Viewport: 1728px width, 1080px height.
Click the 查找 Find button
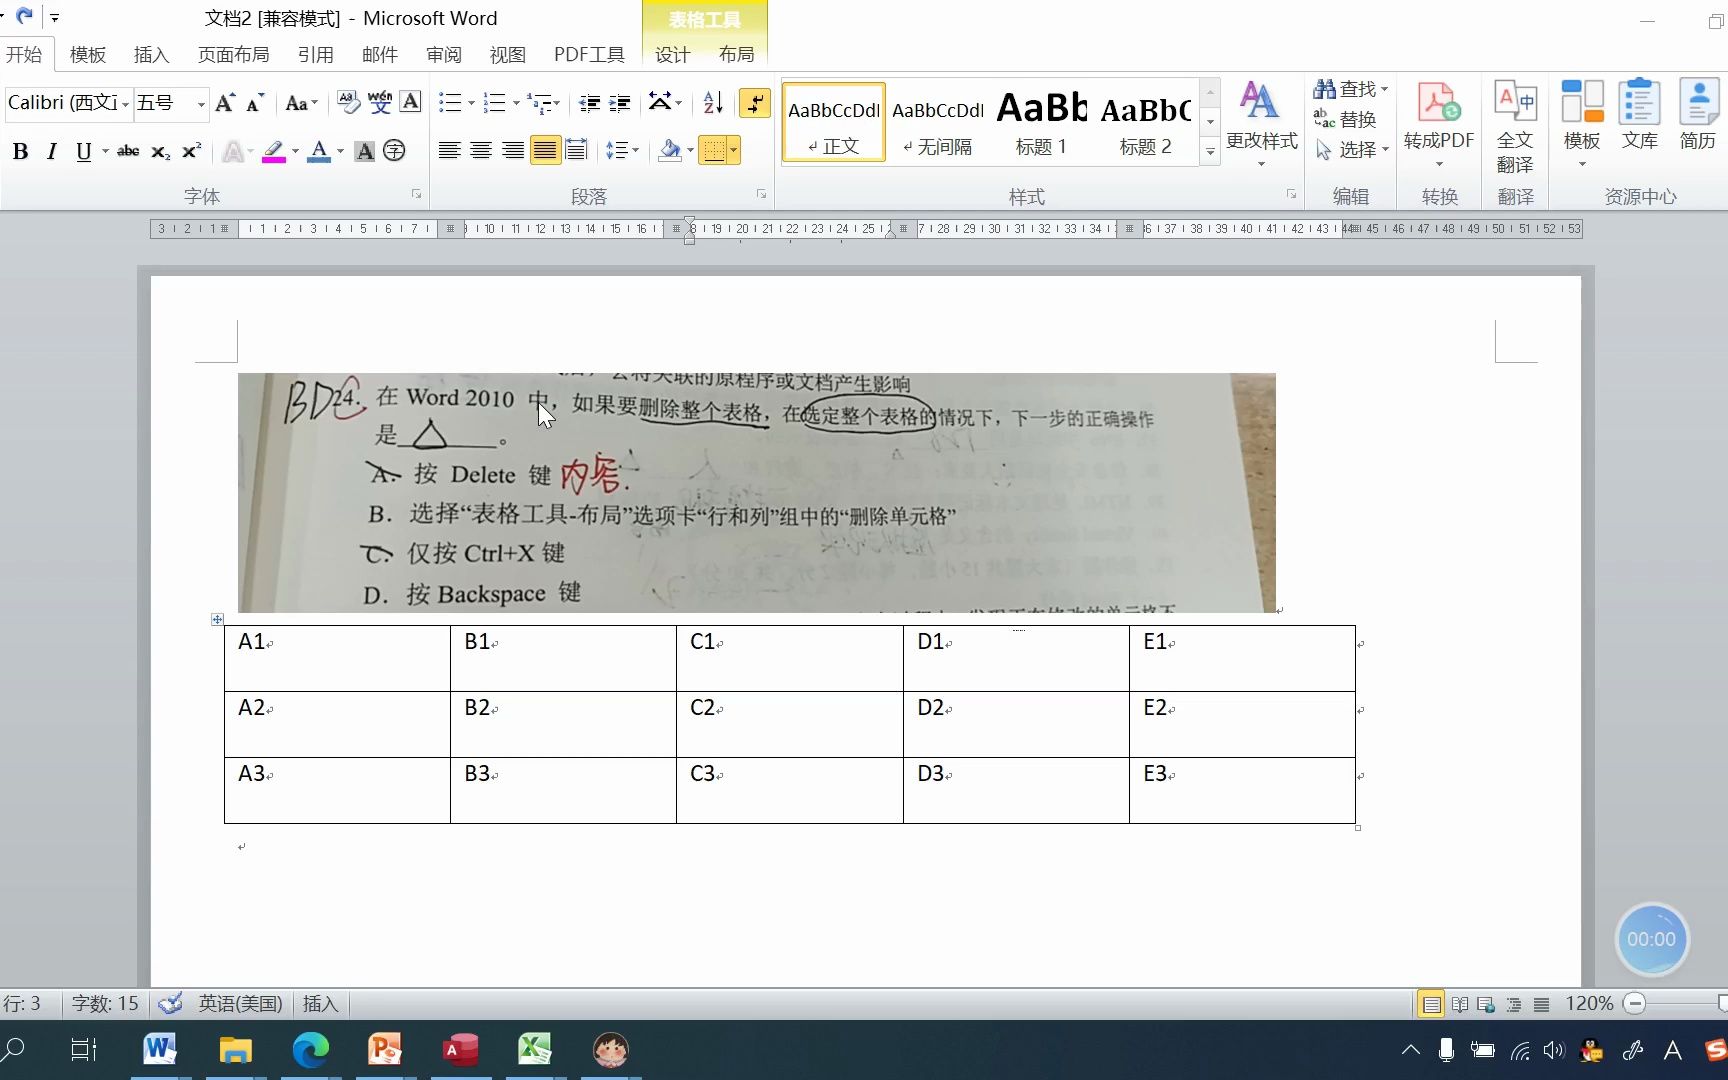(x=1351, y=89)
